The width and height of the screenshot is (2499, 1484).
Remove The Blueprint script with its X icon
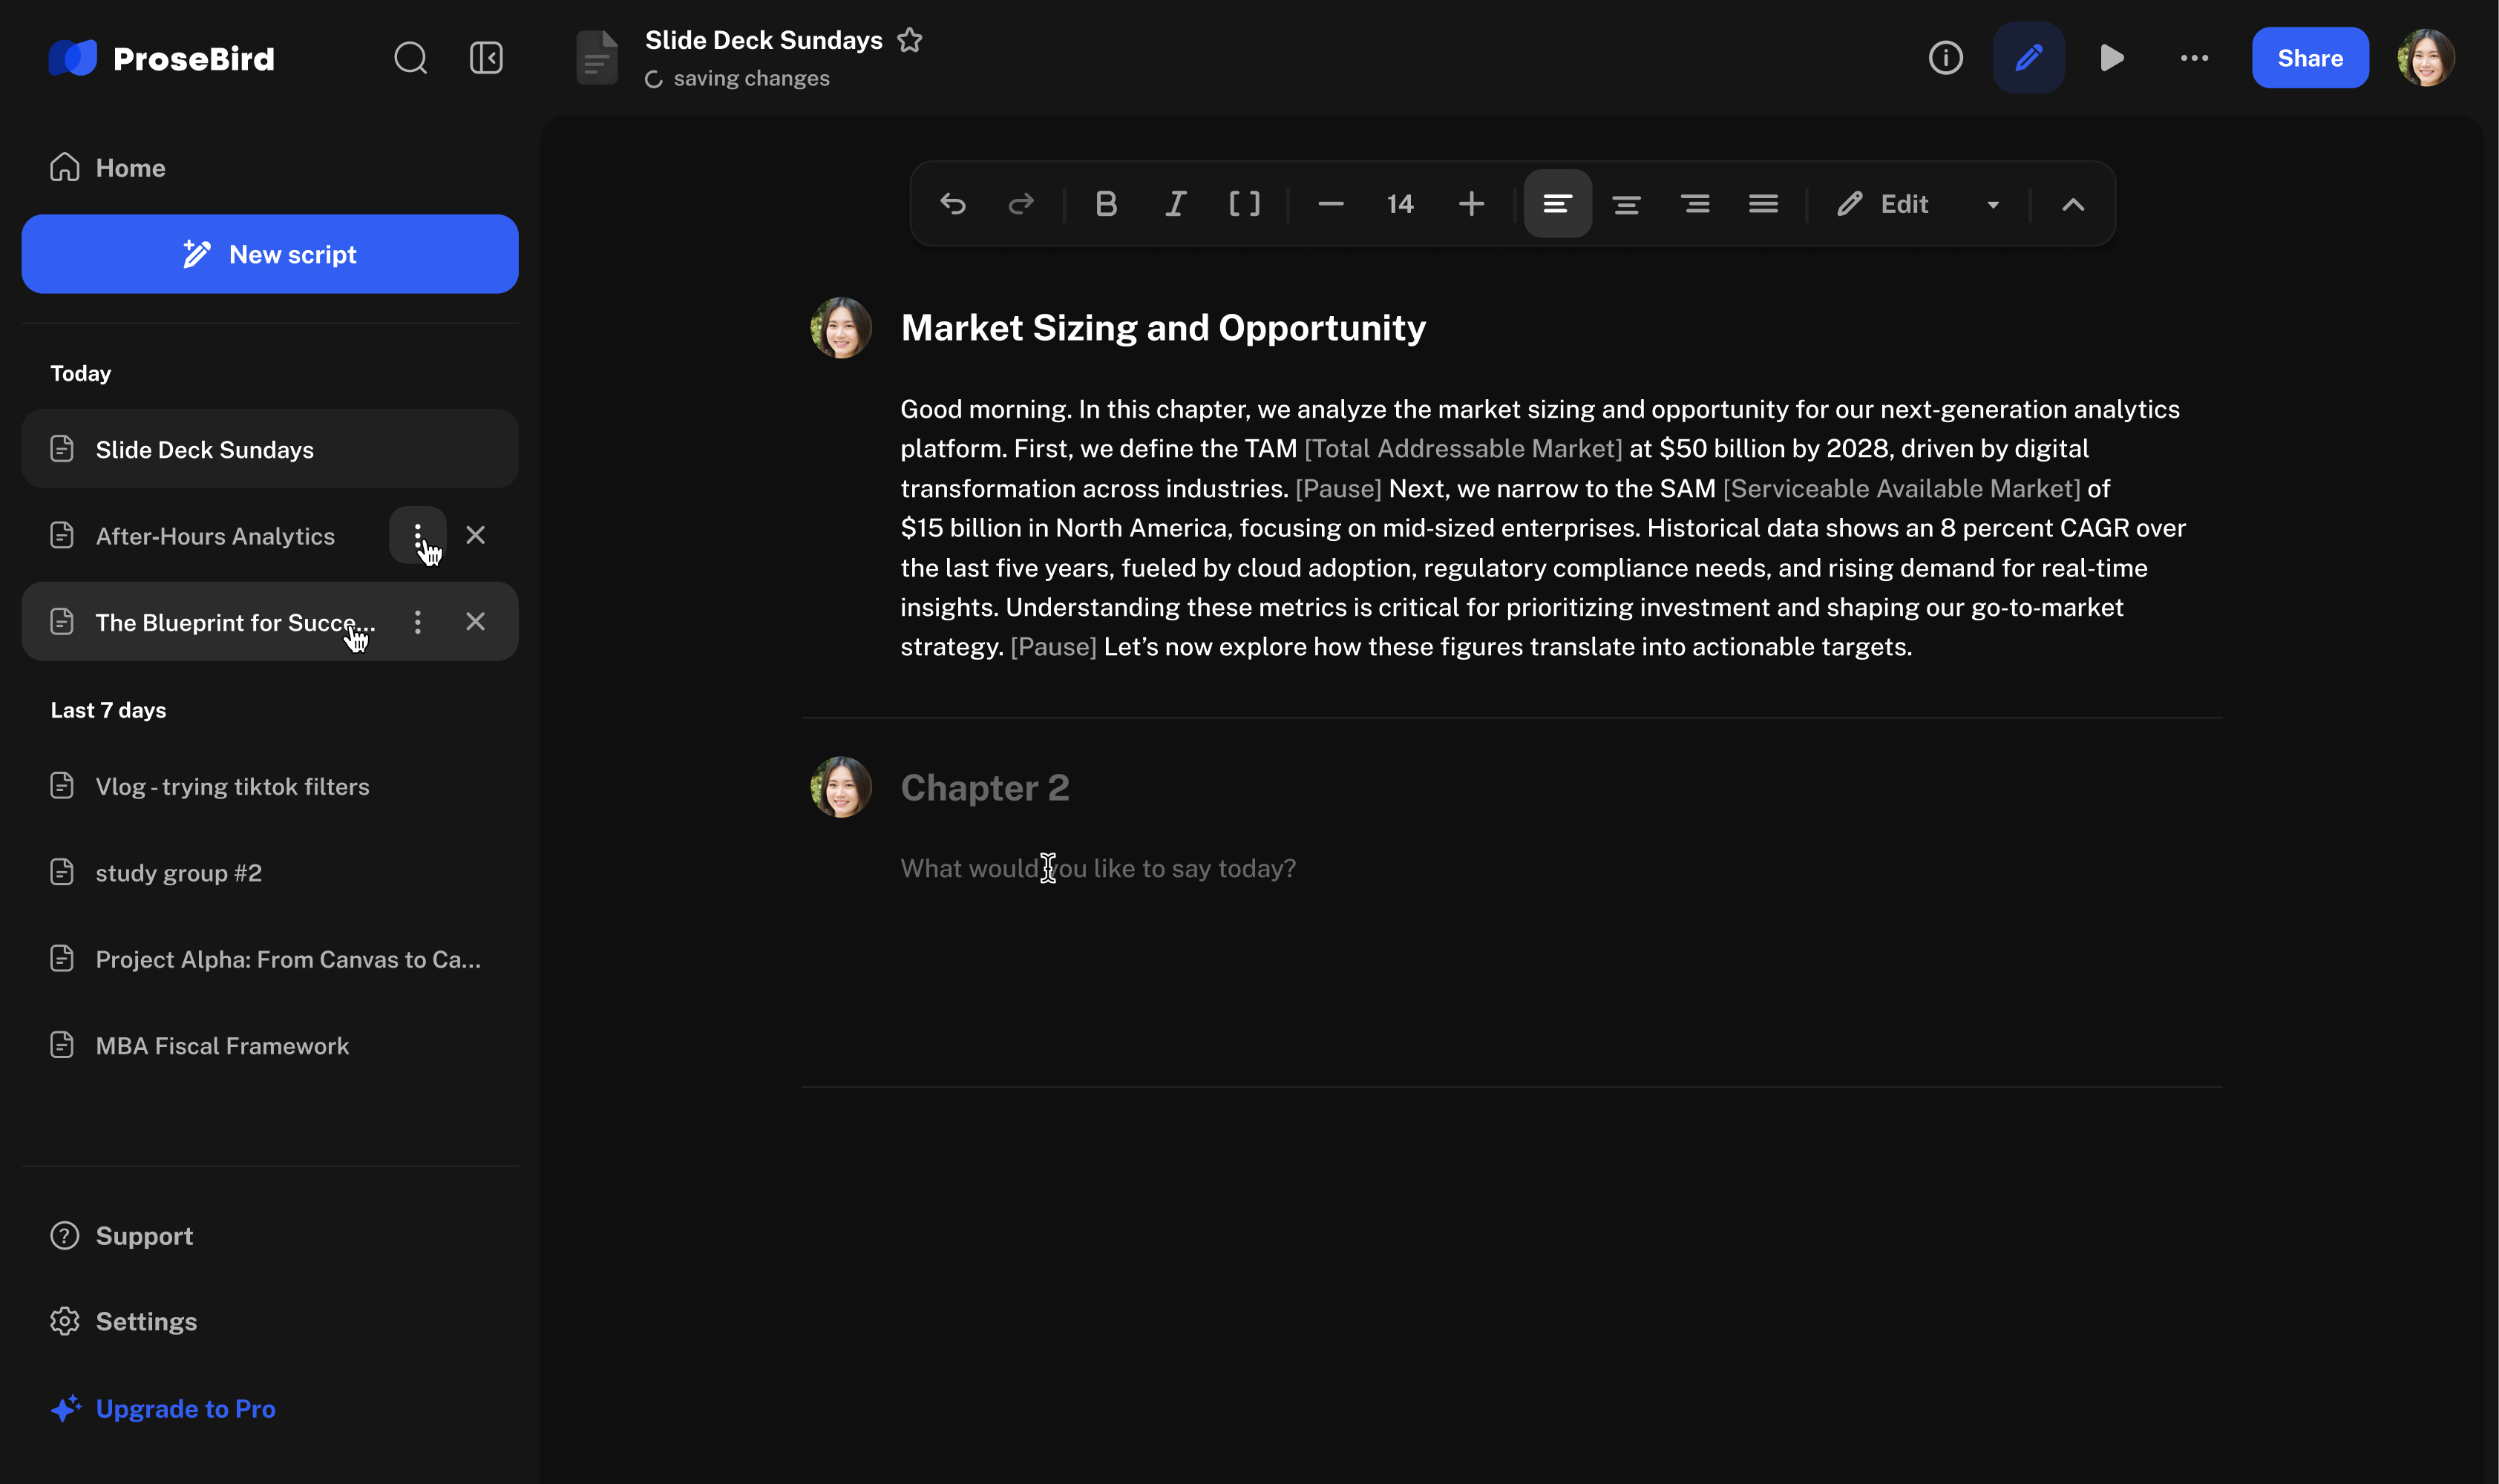point(476,622)
